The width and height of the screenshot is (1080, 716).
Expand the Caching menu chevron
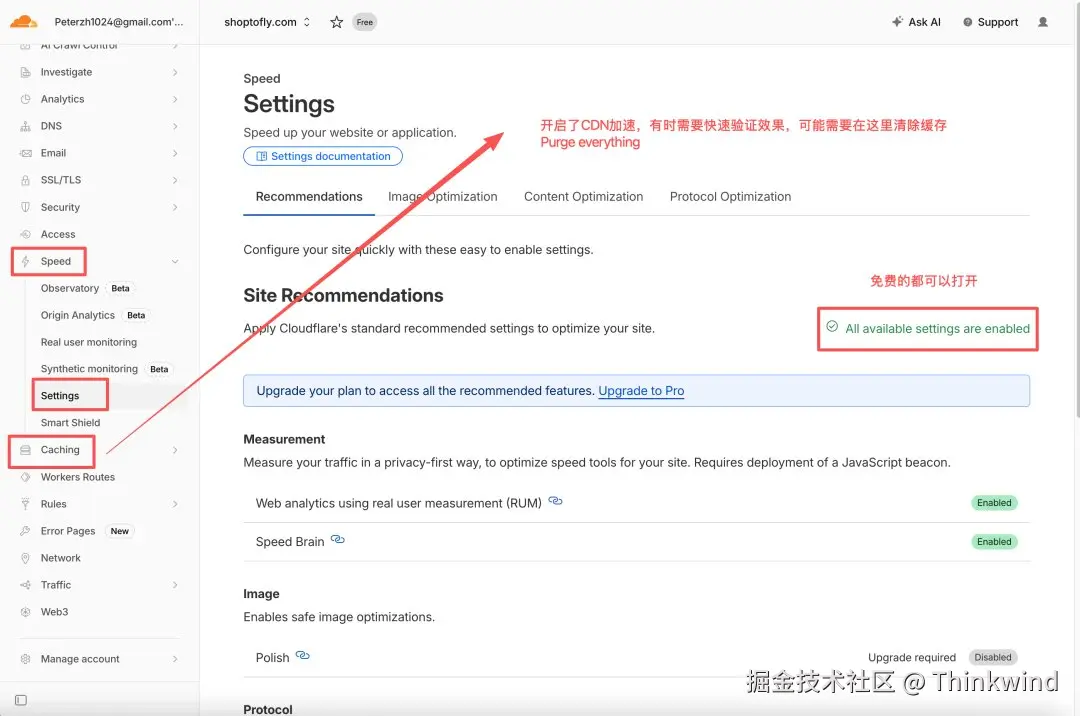[175, 450]
